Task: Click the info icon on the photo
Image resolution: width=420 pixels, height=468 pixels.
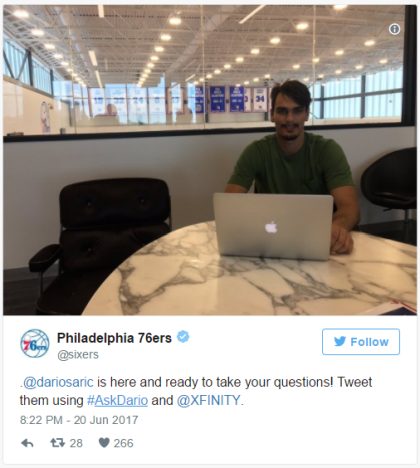Action: (394, 29)
